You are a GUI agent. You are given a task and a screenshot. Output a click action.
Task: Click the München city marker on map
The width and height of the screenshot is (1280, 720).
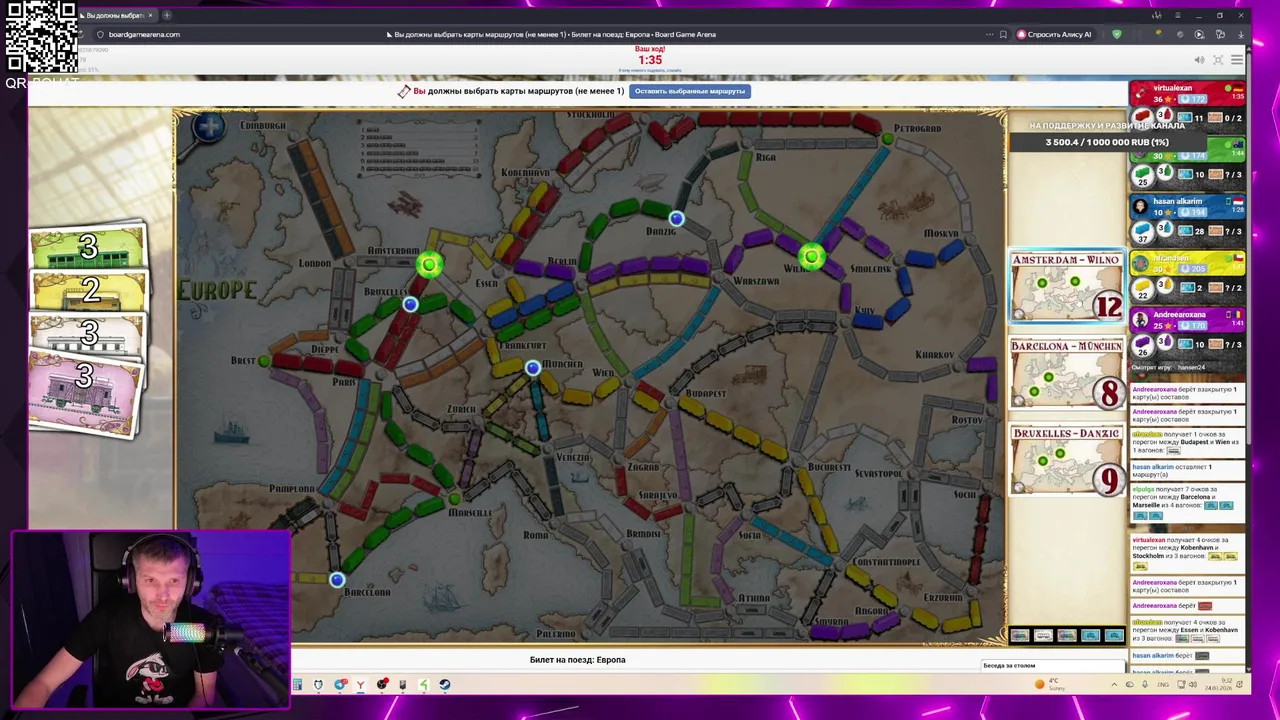click(x=533, y=368)
